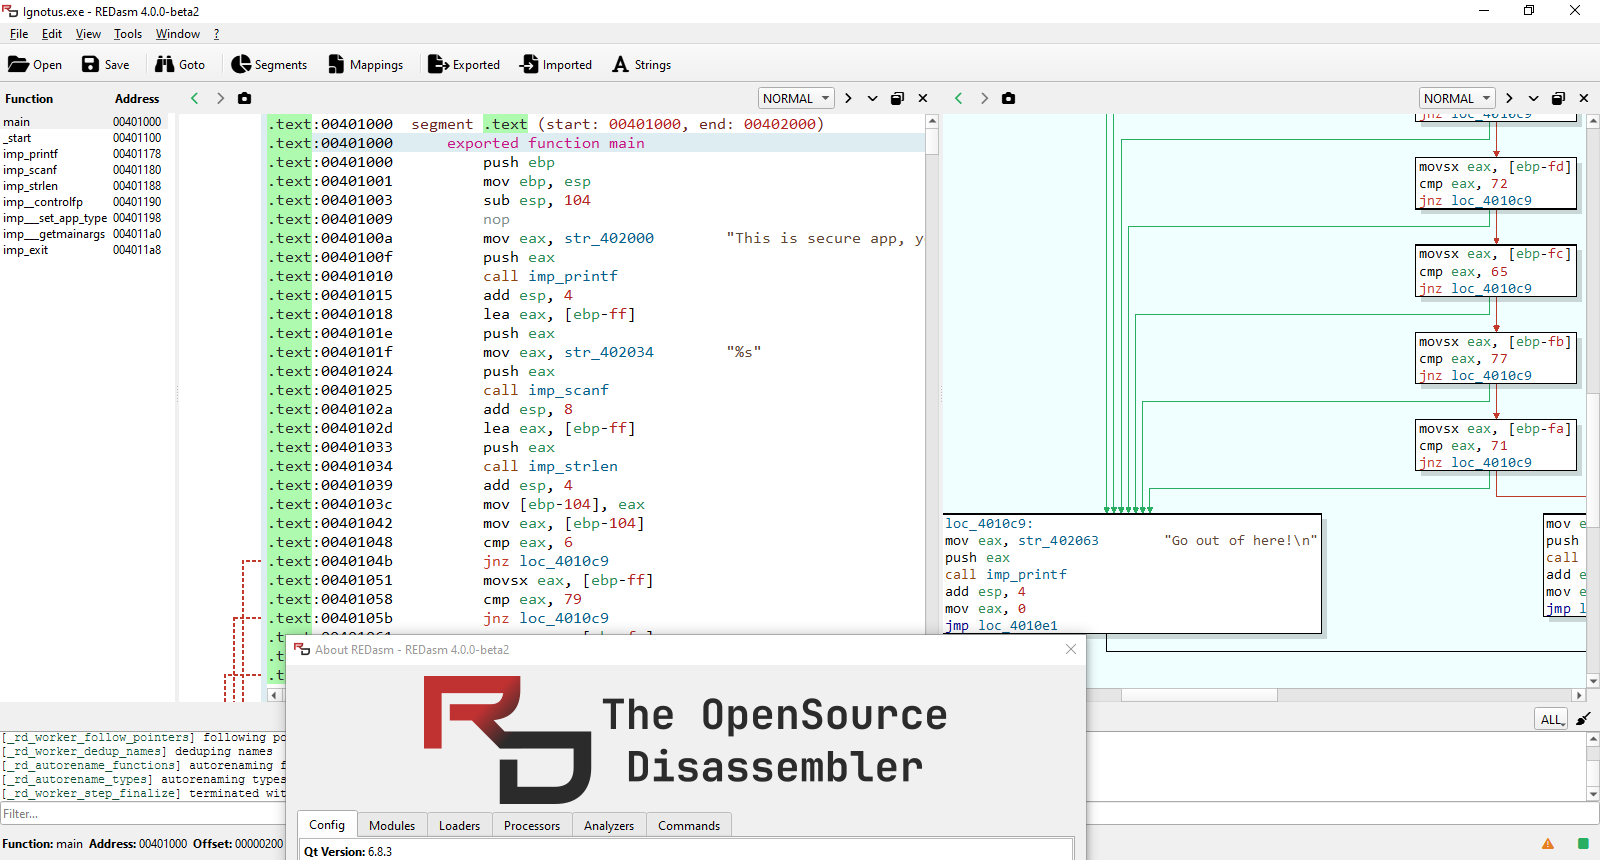The height and width of the screenshot is (860, 1600).
Task: Detach the graph panel into window
Action: (x=1558, y=98)
